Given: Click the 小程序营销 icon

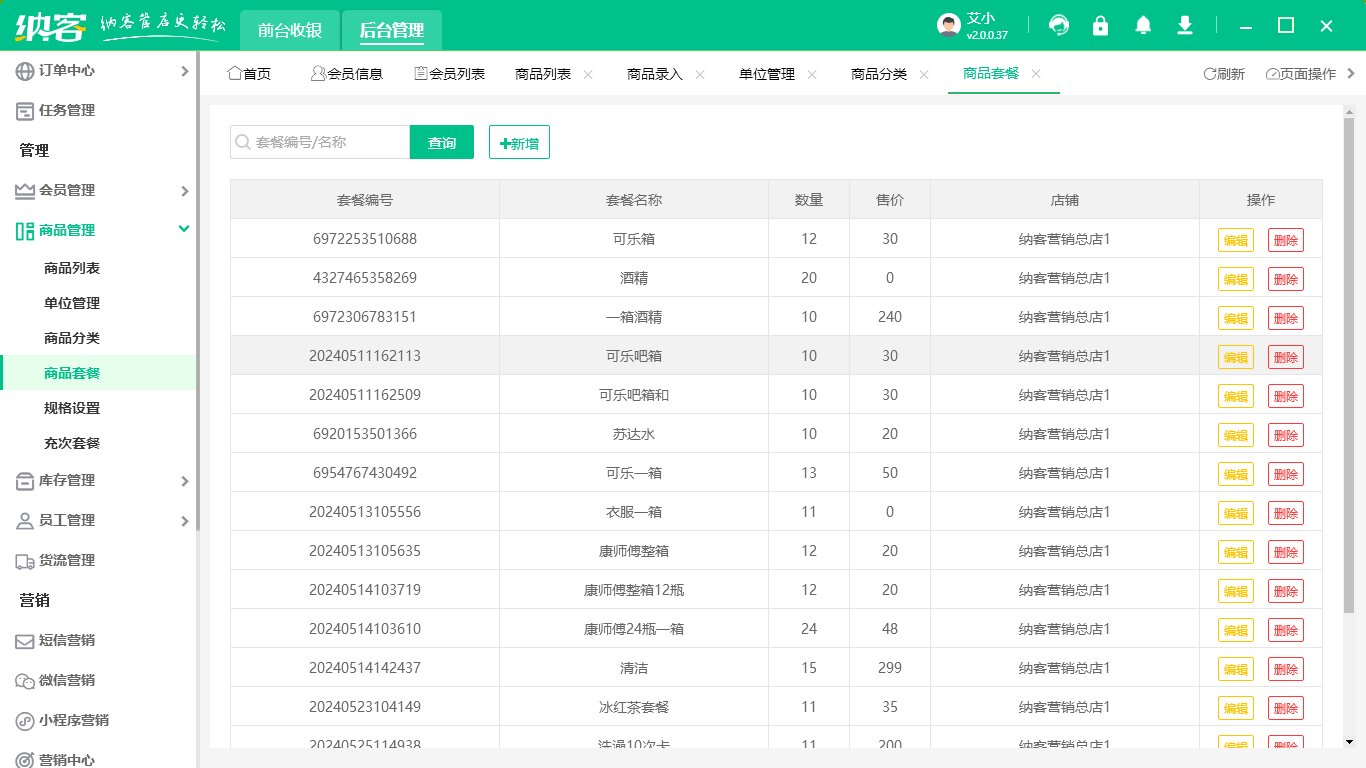Looking at the screenshot, I should pyautogui.click(x=25, y=721).
